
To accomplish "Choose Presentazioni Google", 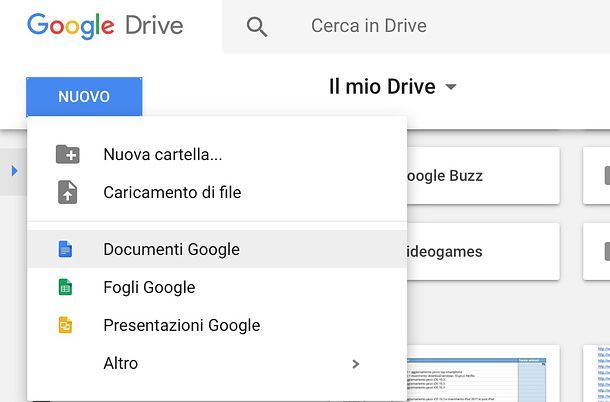I will (217, 325).
